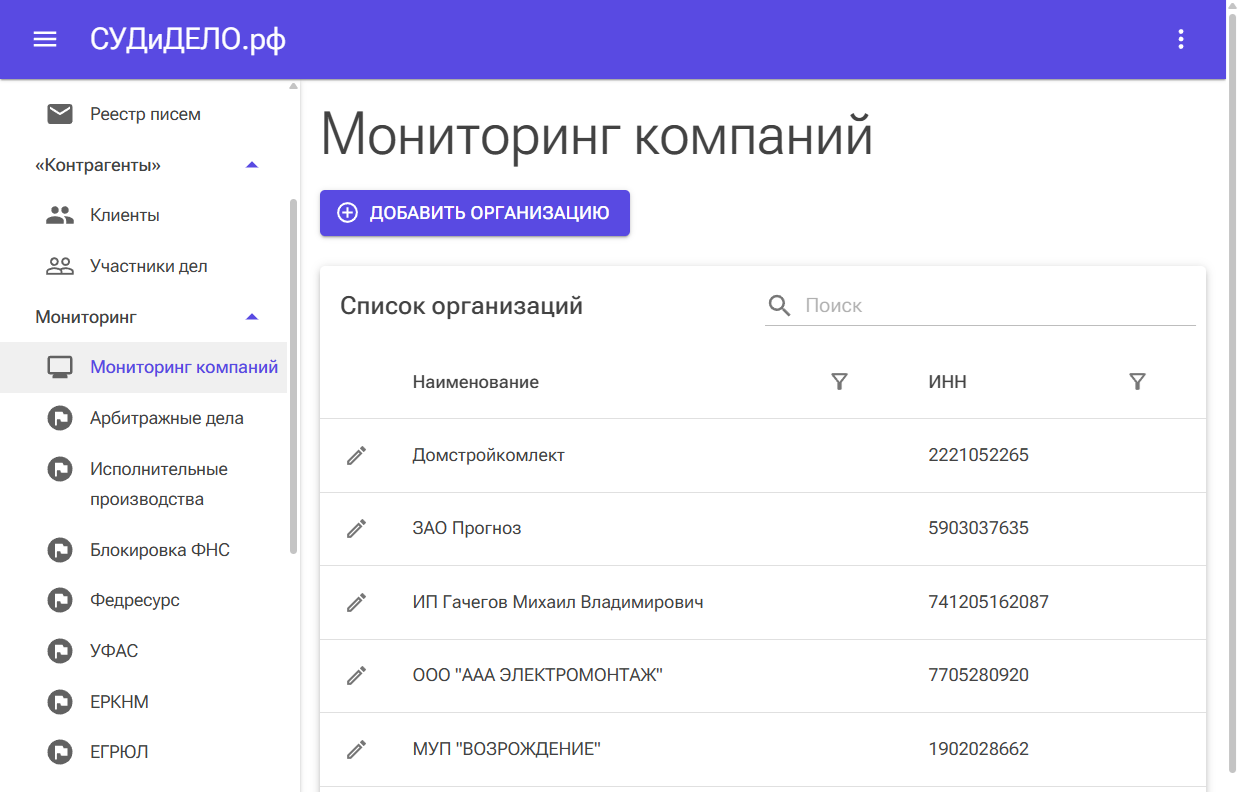Open filter for Наименование column
The image size is (1238, 792).
839,381
